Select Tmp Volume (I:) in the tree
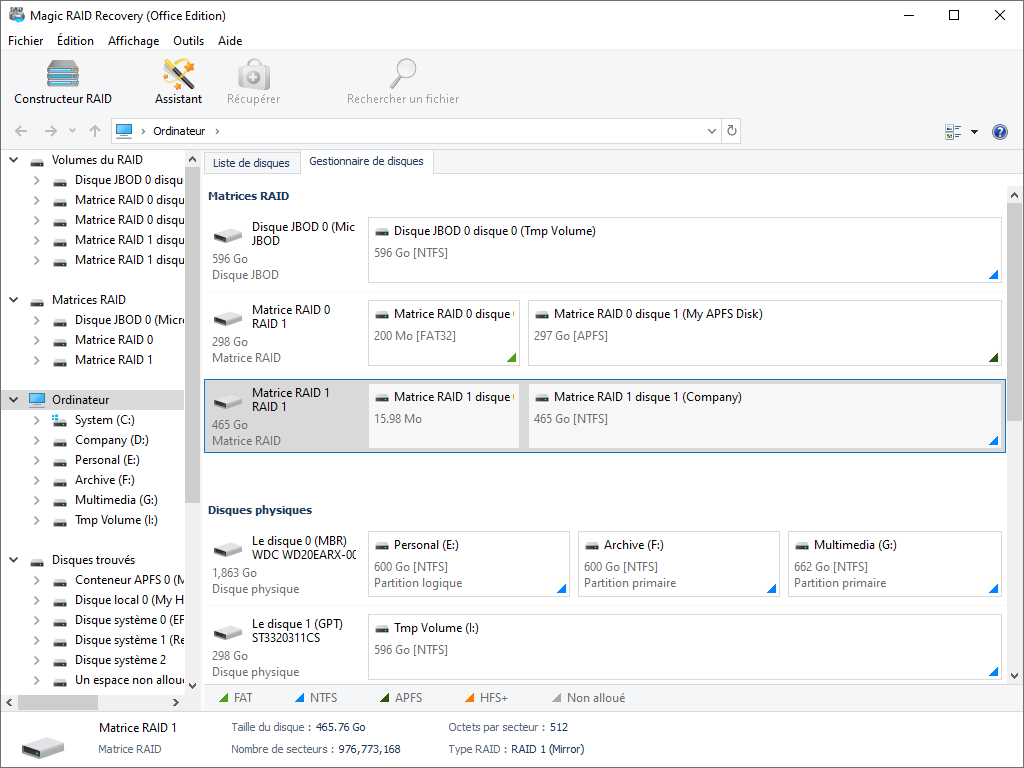The height and width of the screenshot is (768, 1024). click(116, 520)
